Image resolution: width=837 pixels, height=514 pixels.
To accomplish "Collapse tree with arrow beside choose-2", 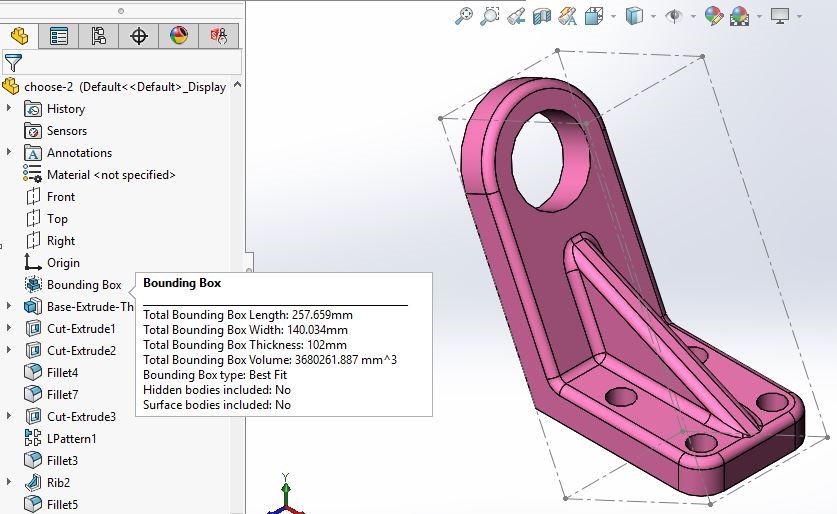I will pos(238,85).
